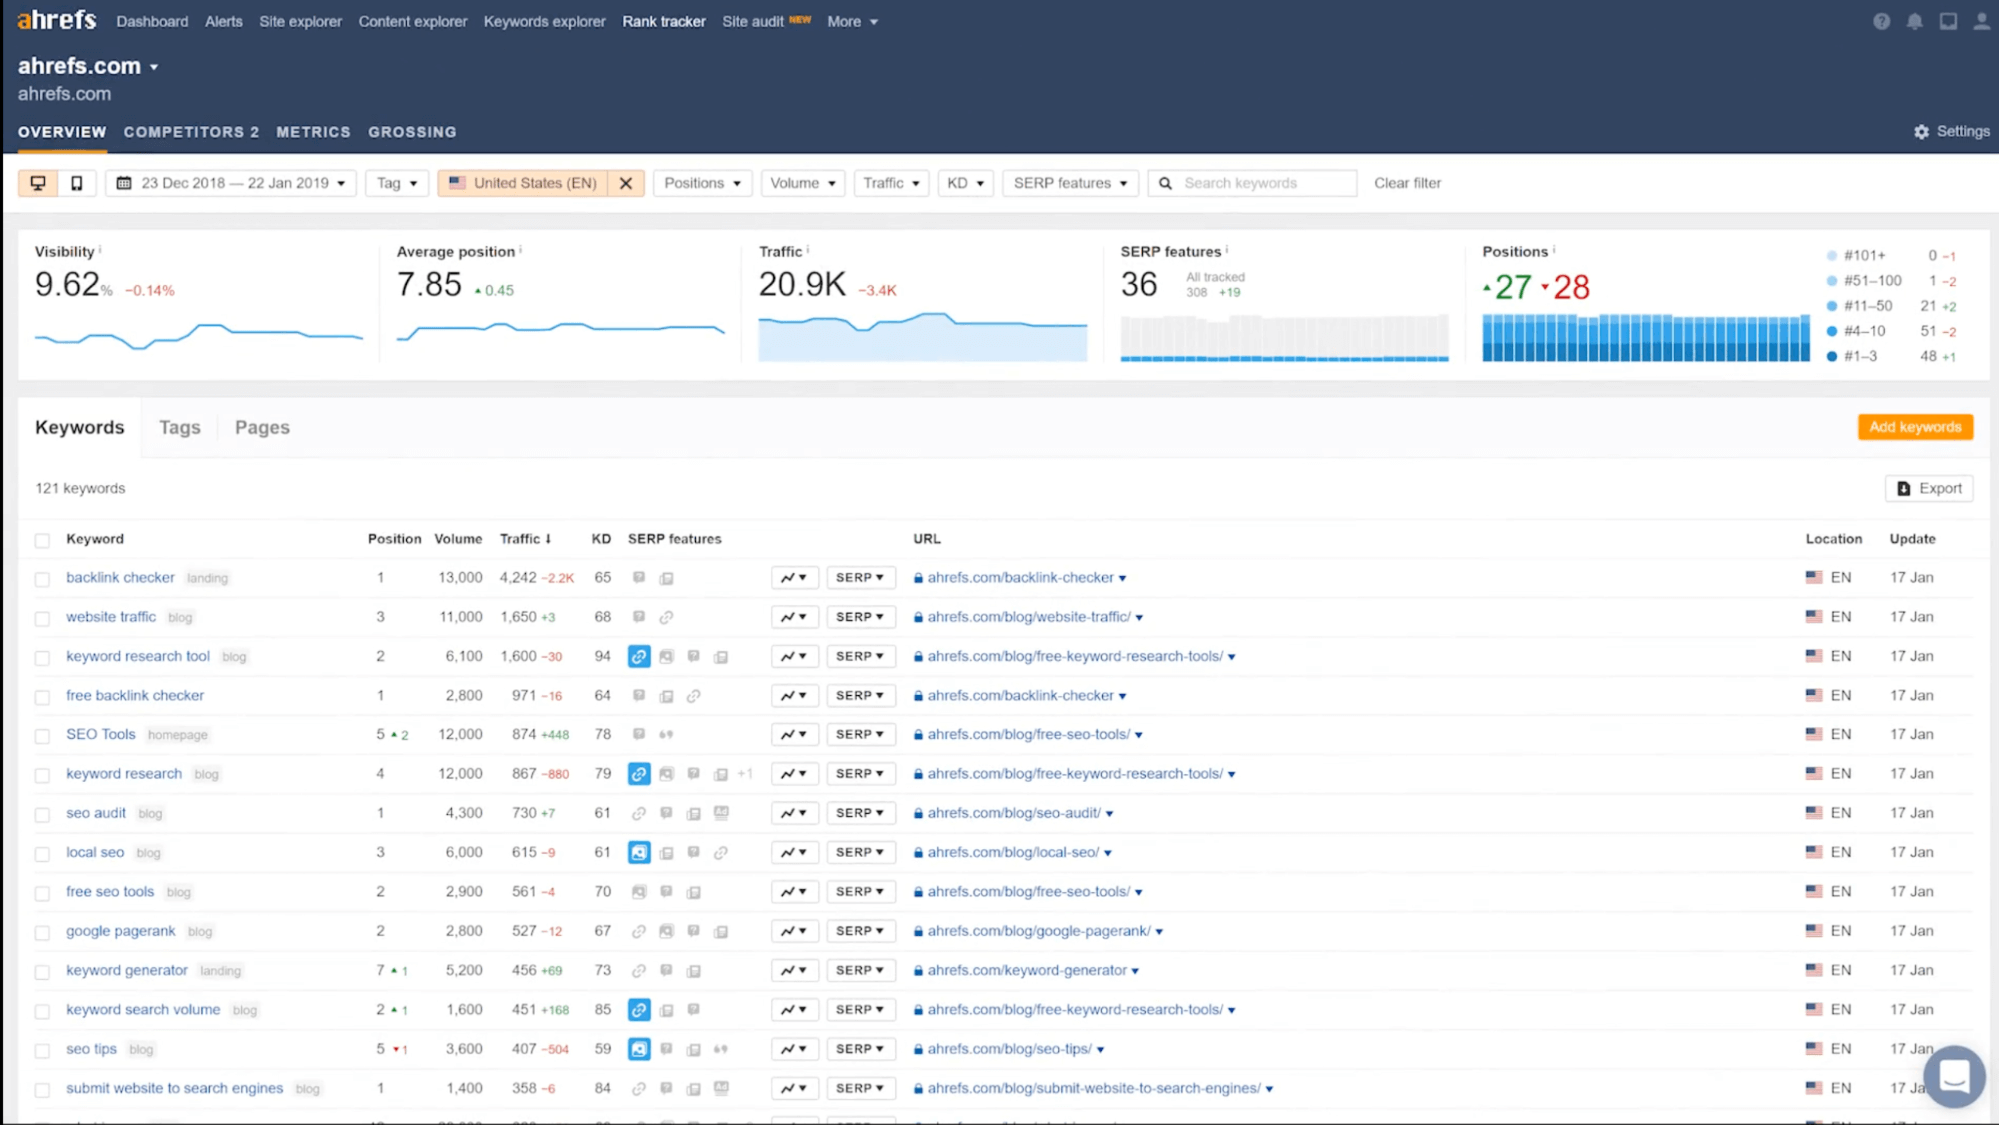Click first SERP feature icon in keyword generator row

(x=639, y=970)
